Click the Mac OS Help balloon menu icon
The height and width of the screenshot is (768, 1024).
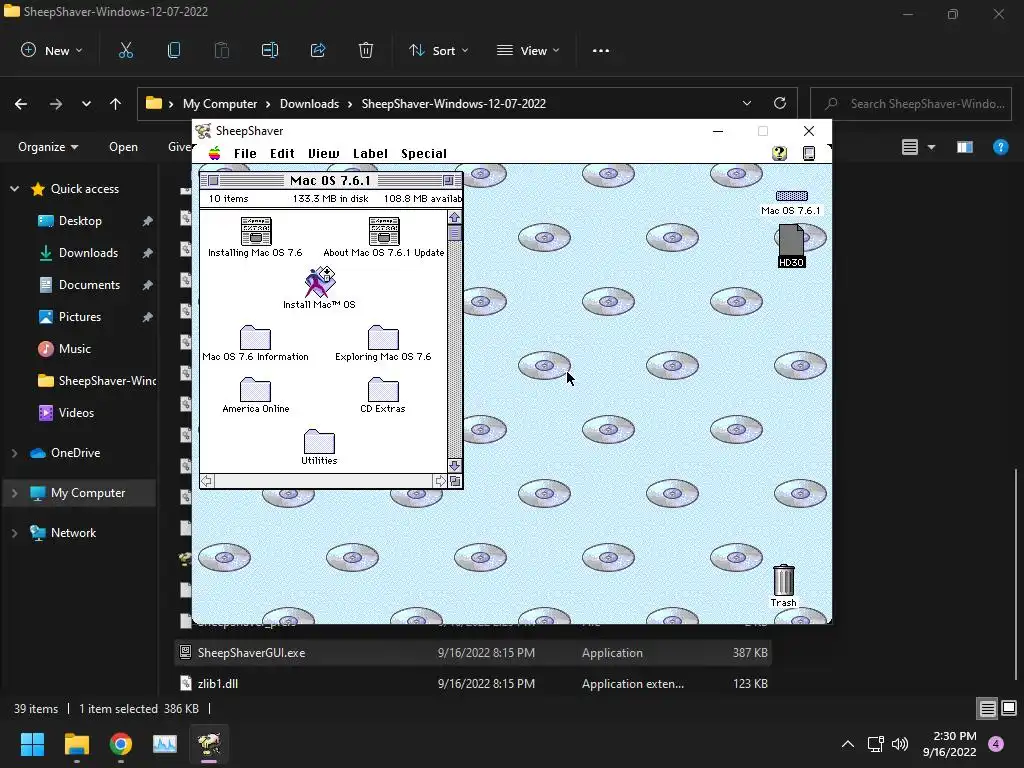pos(779,153)
